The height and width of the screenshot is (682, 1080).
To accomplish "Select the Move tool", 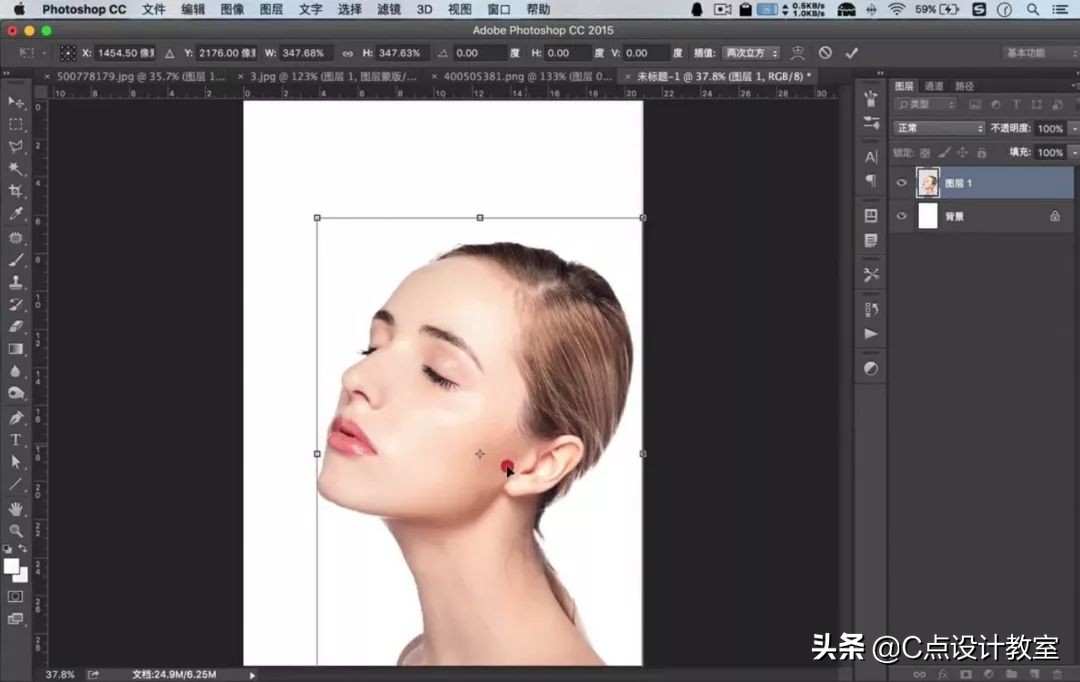I will pos(16,103).
